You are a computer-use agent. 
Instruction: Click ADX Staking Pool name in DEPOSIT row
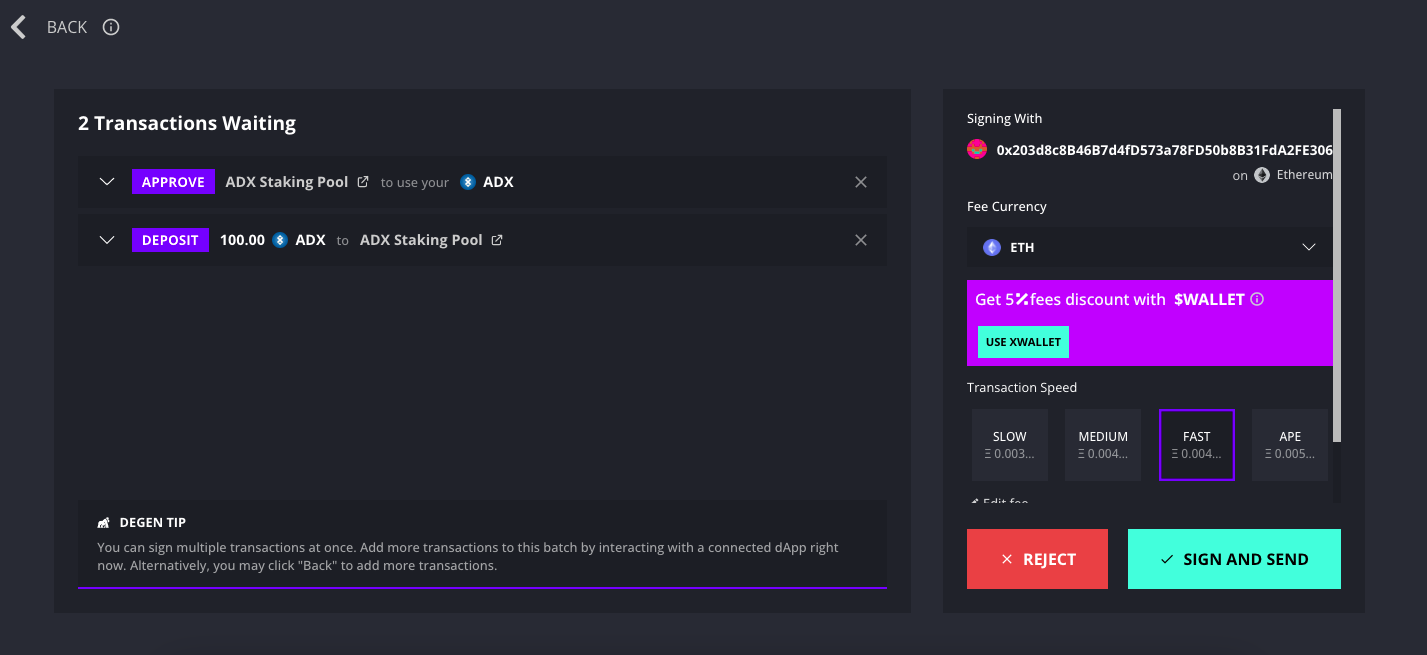pos(421,240)
